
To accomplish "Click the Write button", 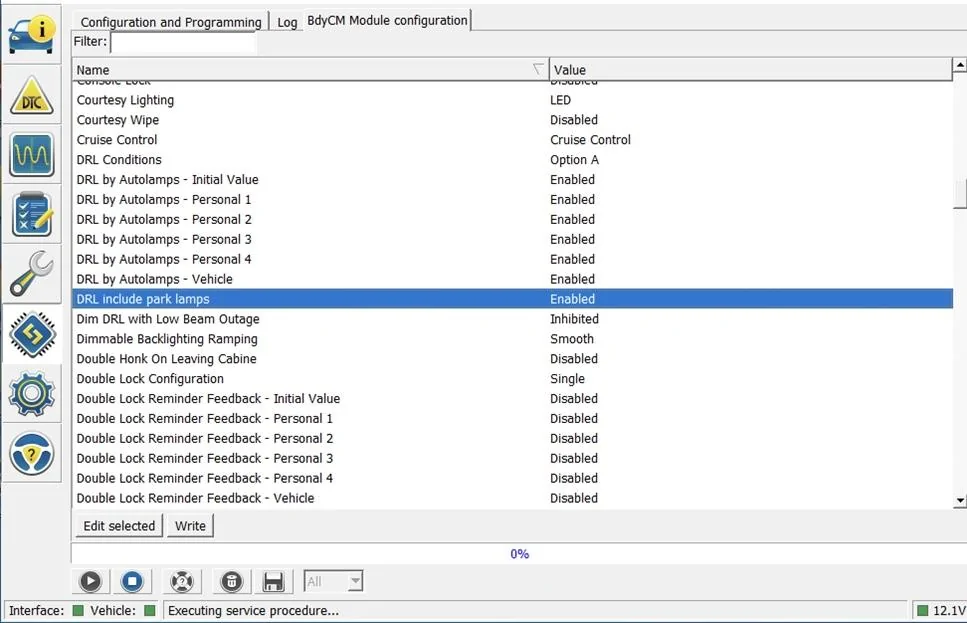I will [x=190, y=526].
